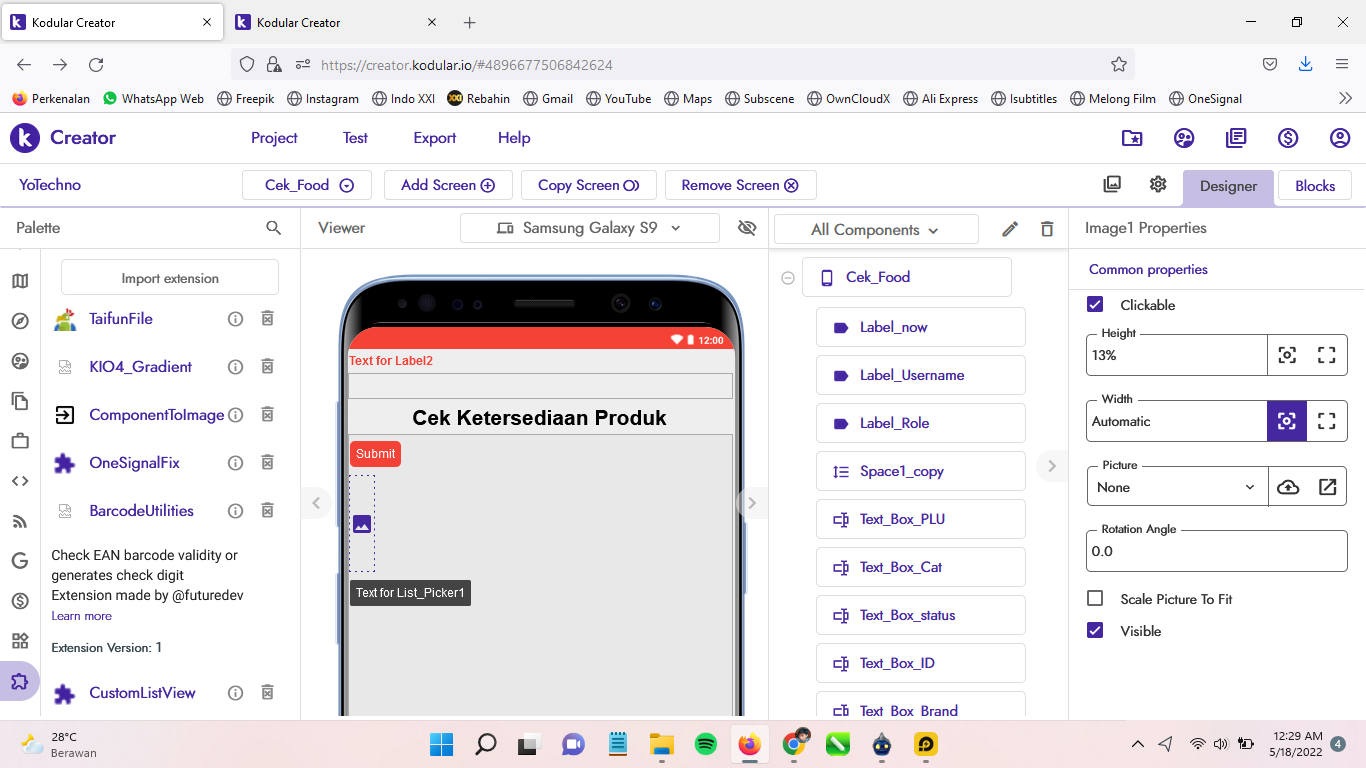Search the palette with magnifier icon

pos(274,228)
